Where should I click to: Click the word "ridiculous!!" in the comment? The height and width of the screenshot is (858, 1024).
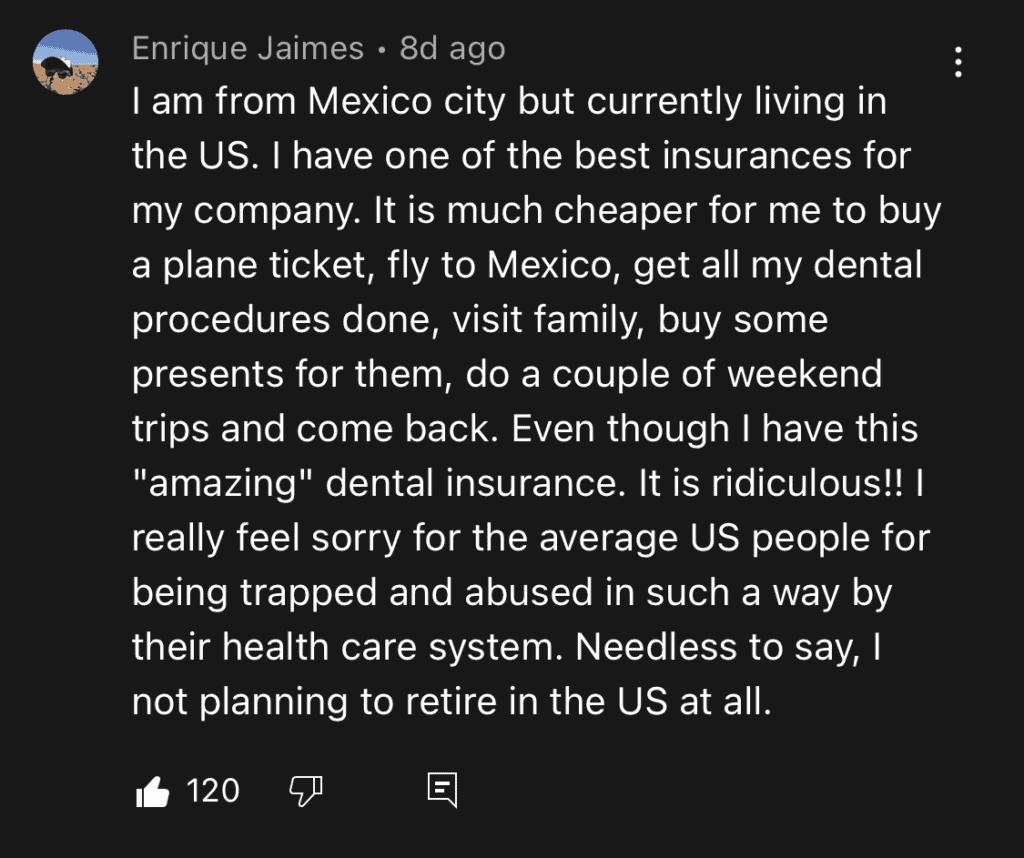click(808, 483)
